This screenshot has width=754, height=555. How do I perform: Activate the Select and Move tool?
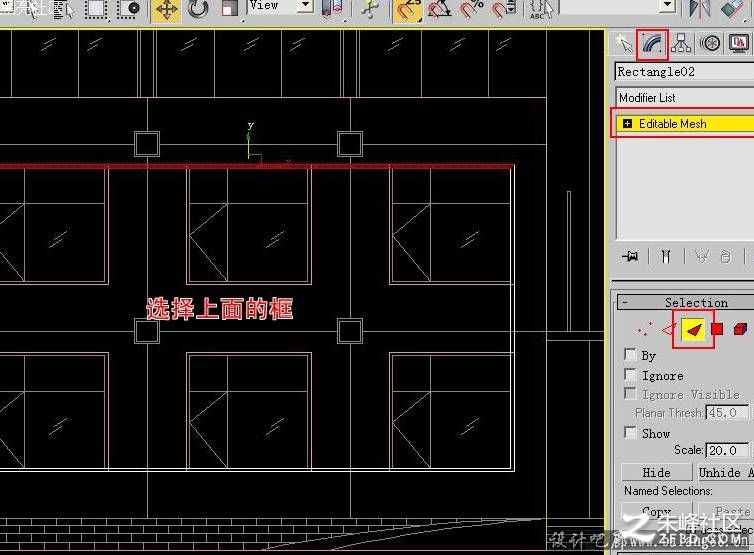click(166, 10)
